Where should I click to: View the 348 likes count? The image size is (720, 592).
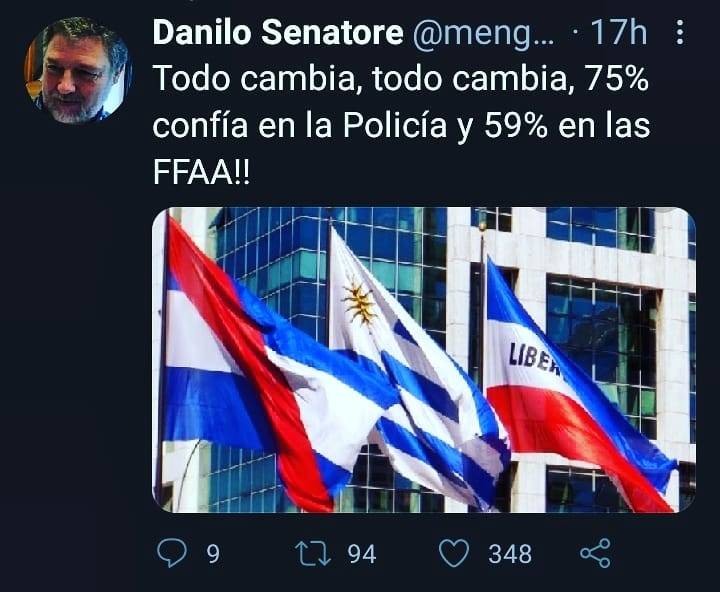[x=510, y=554]
